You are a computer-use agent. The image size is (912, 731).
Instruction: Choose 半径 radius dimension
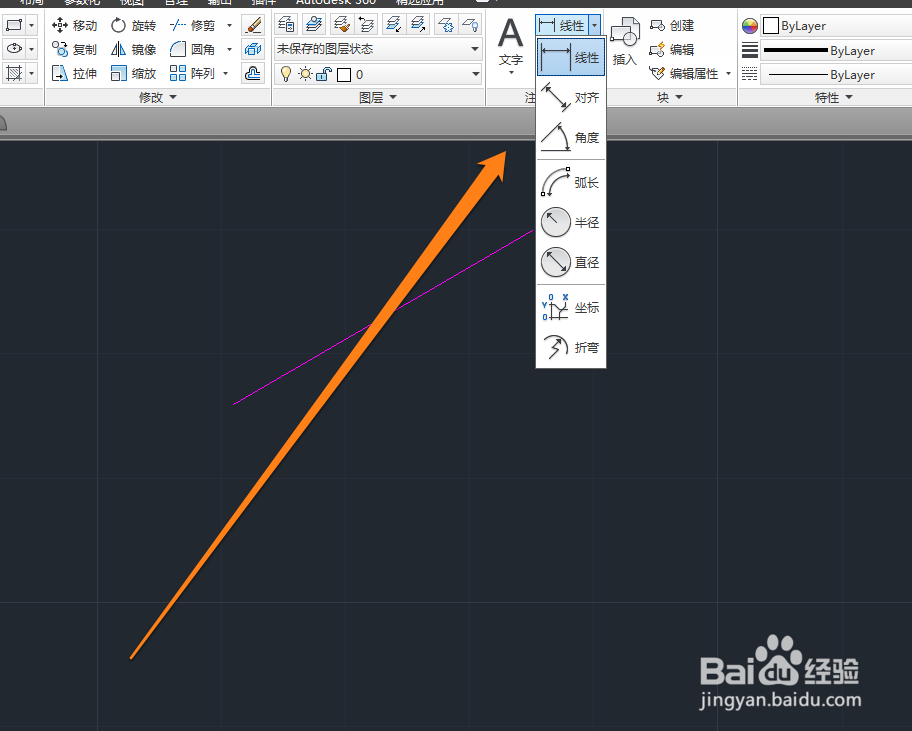(x=571, y=222)
